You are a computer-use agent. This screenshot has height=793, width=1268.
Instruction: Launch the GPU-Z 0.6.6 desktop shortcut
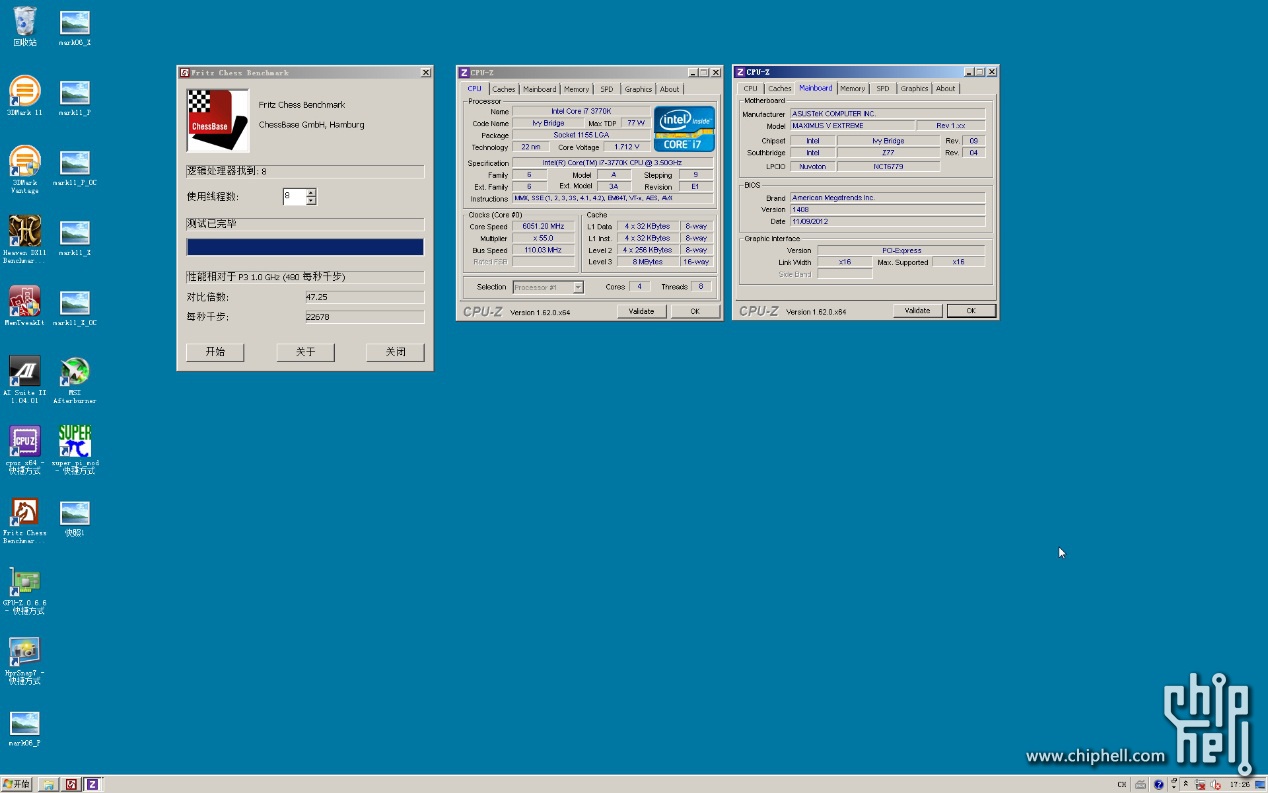[x=25, y=590]
